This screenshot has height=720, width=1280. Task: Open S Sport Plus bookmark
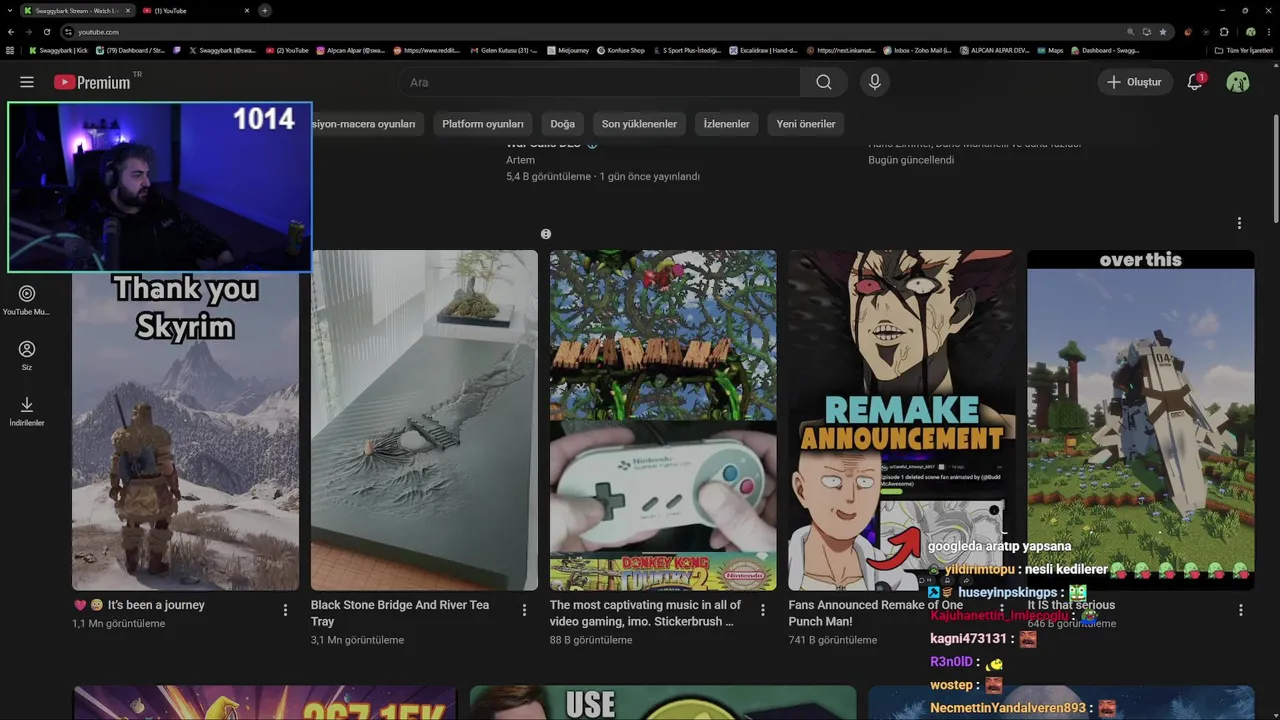click(686, 50)
